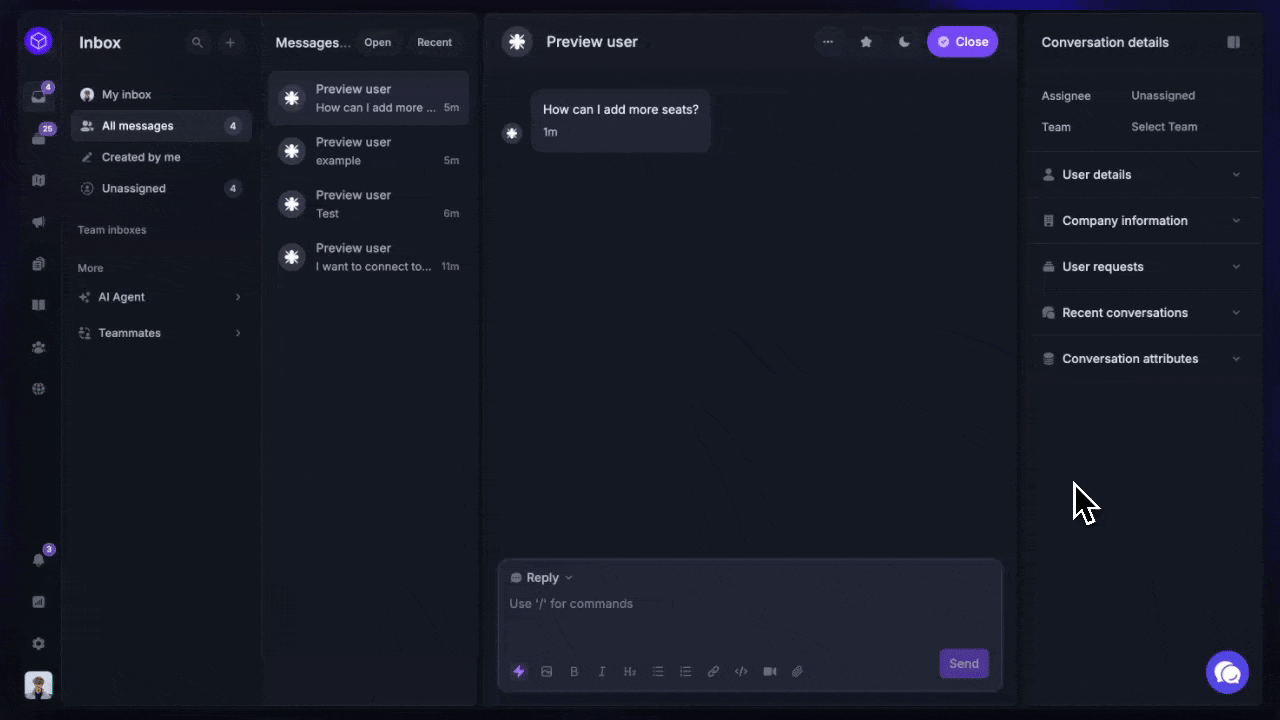Open the Reply type dropdown
1280x720 pixels.
(x=542, y=578)
